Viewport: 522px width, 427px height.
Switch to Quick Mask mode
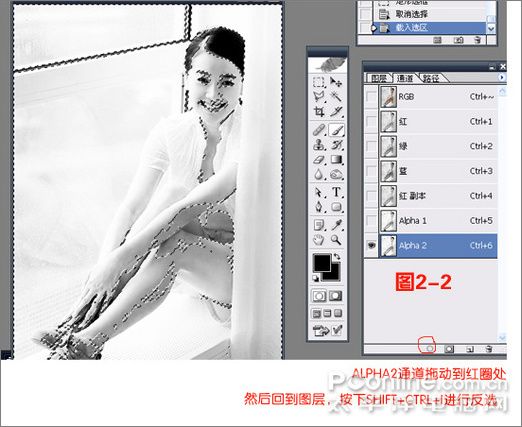pos(336,296)
